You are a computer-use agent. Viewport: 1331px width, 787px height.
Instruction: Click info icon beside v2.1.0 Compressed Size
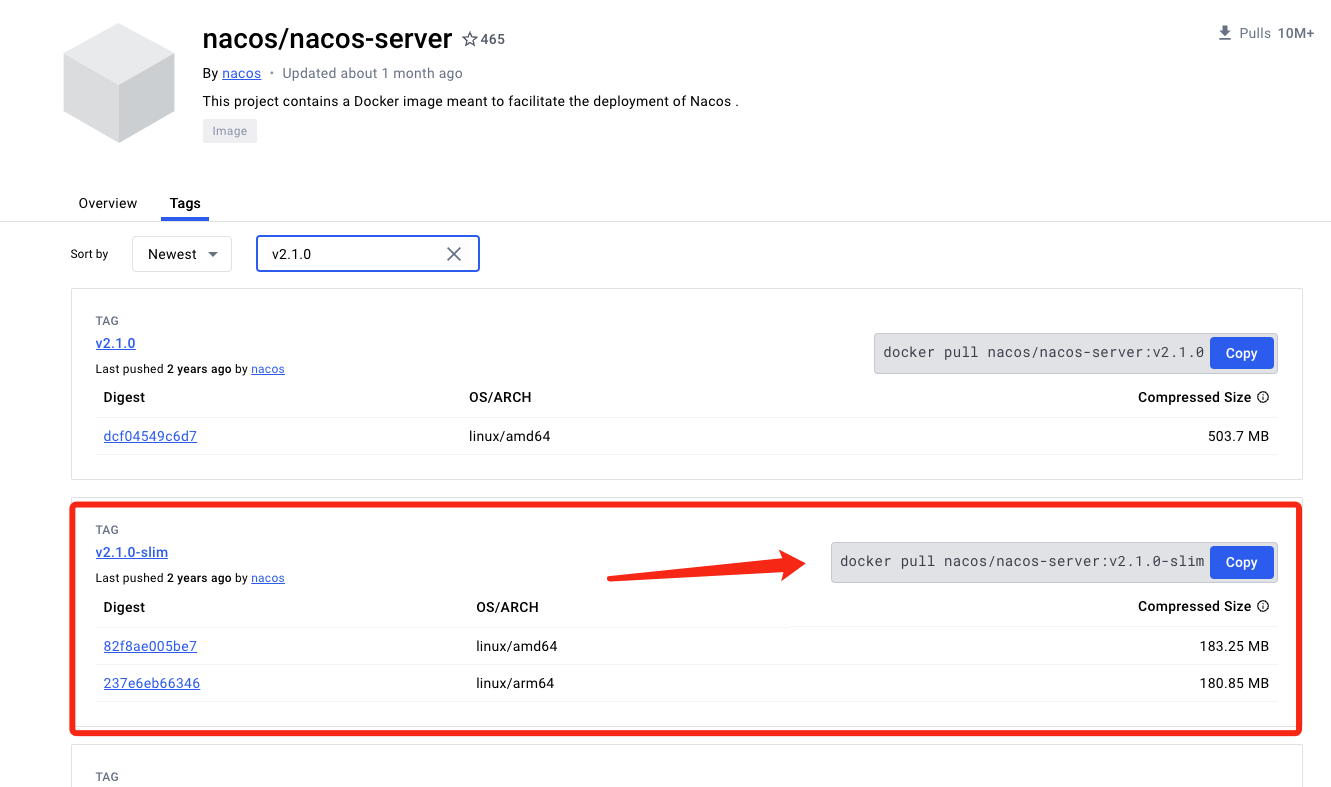(1263, 397)
